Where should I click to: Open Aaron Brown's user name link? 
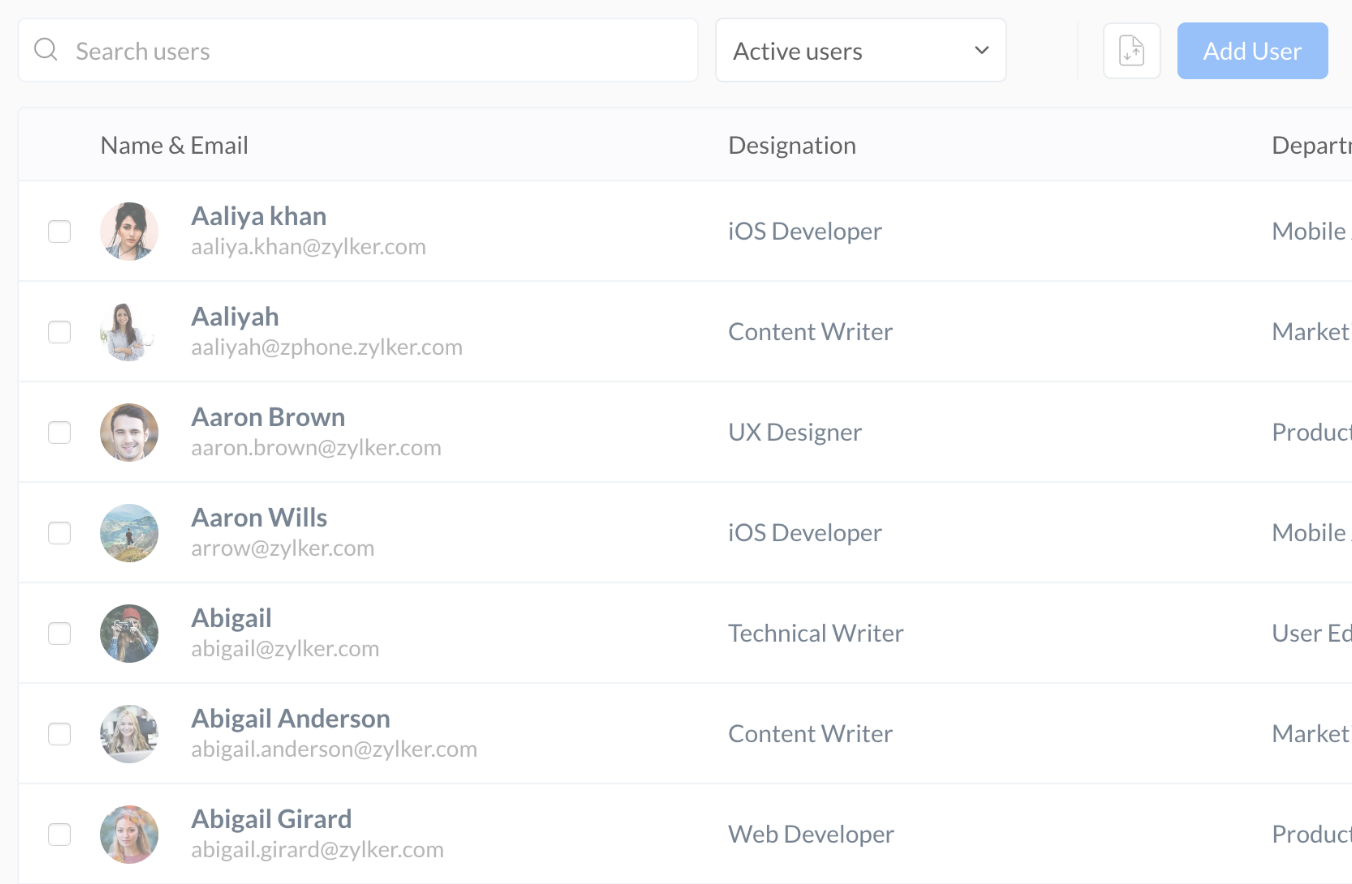[x=268, y=417]
